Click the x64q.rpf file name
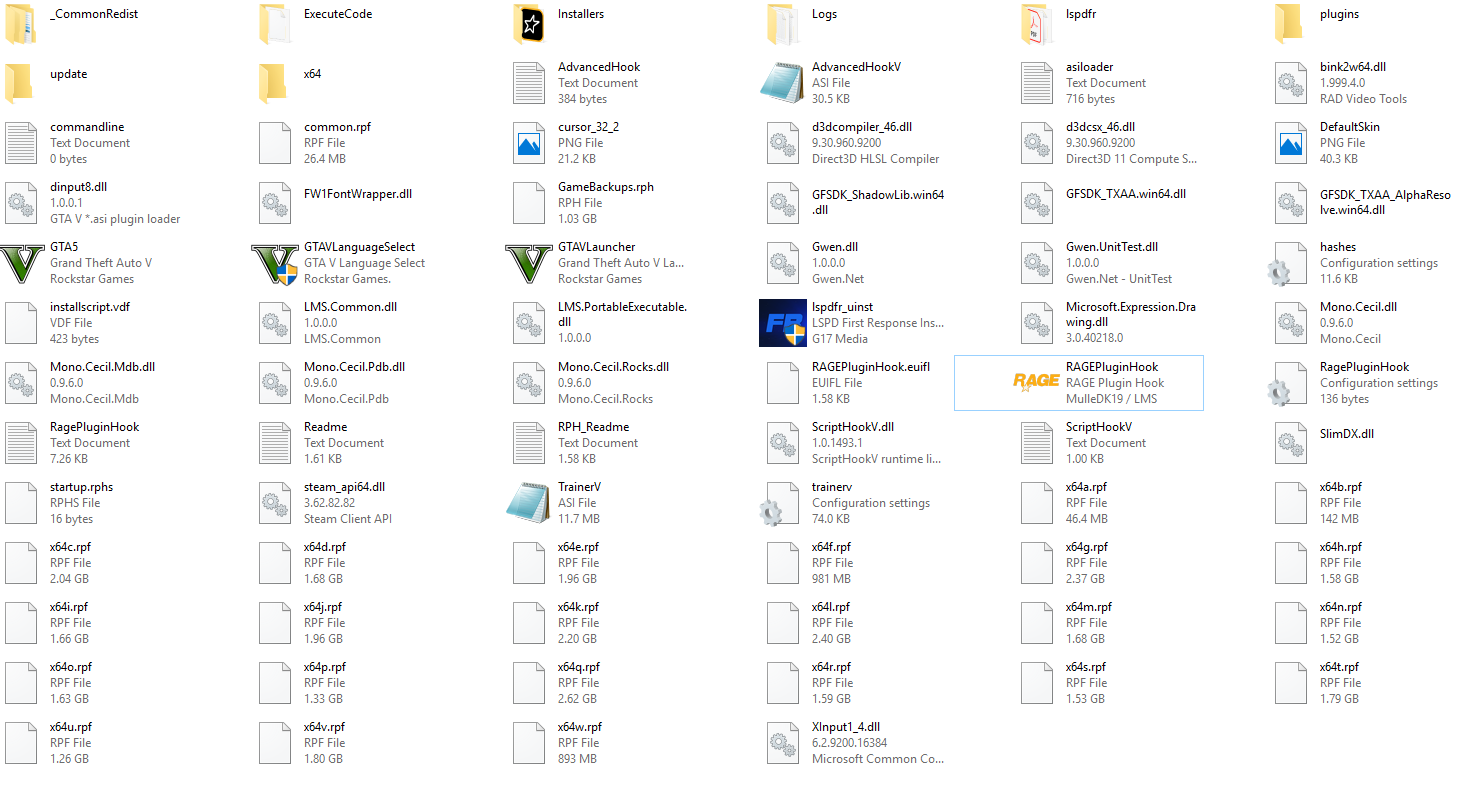The height and width of the screenshot is (785, 1471). coord(579,667)
